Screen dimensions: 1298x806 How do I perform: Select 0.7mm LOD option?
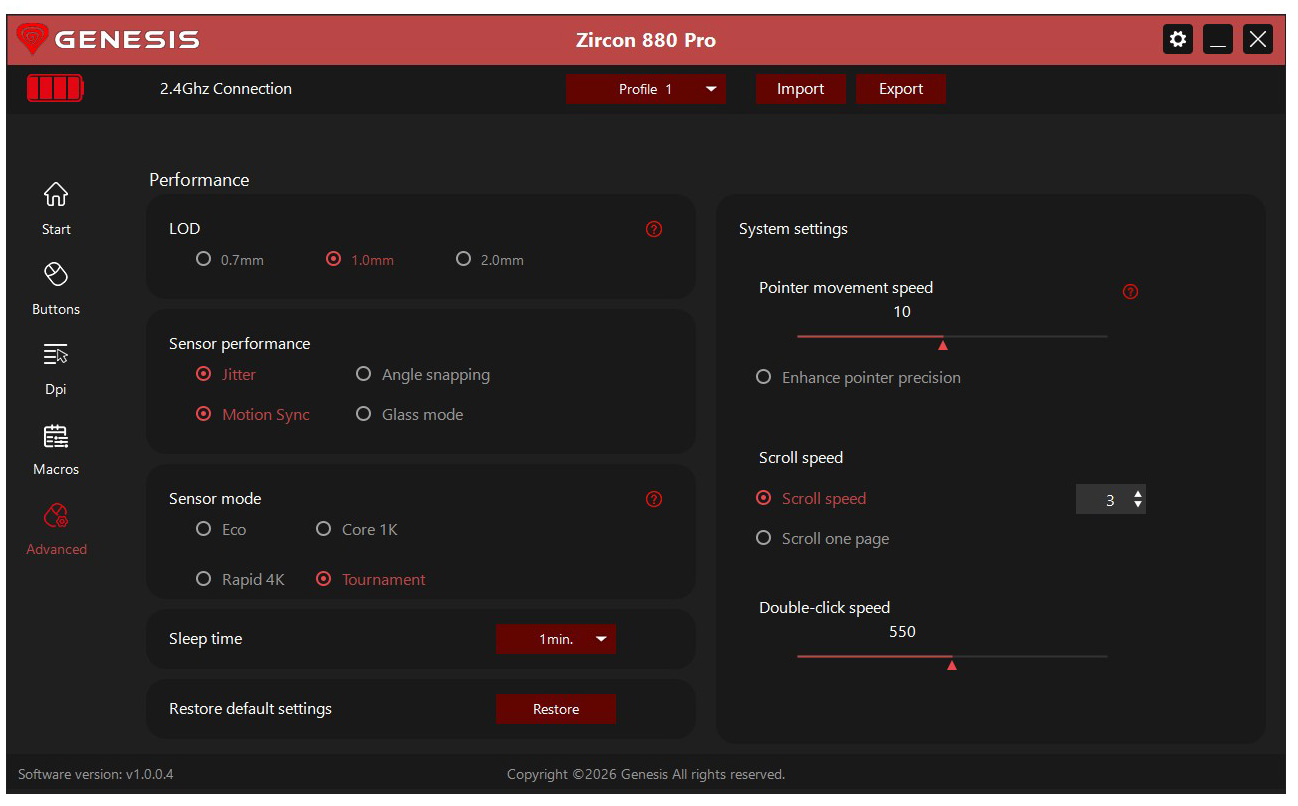click(x=230, y=259)
